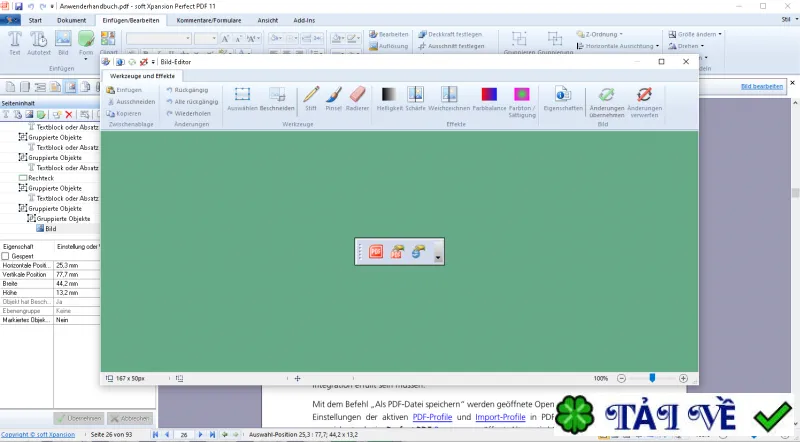Click zoom out minus in Bild-Editor
The image size is (800, 442).
(x=621, y=378)
